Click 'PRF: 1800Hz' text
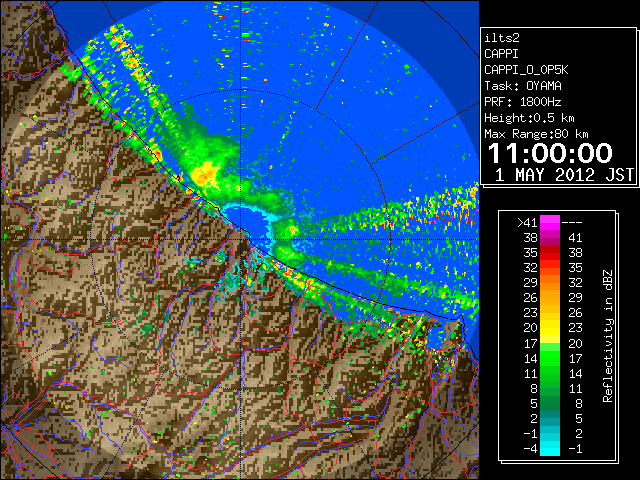Screen dimensions: 640x480 point(522,102)
